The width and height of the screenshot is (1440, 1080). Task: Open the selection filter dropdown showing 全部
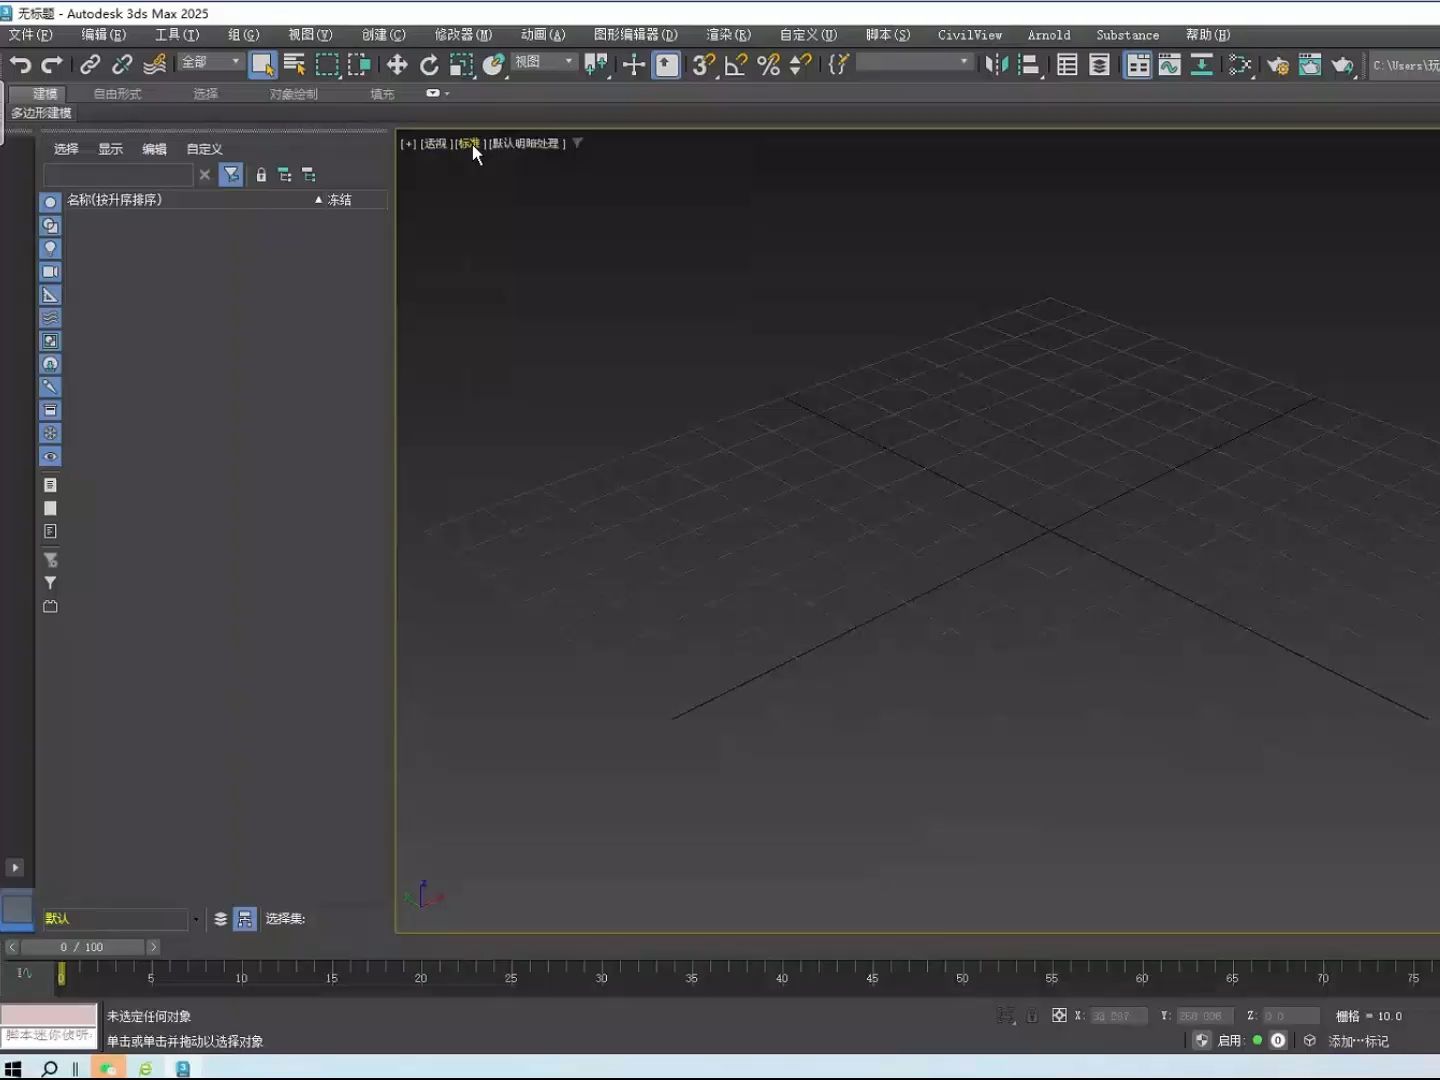pos(210,62)
